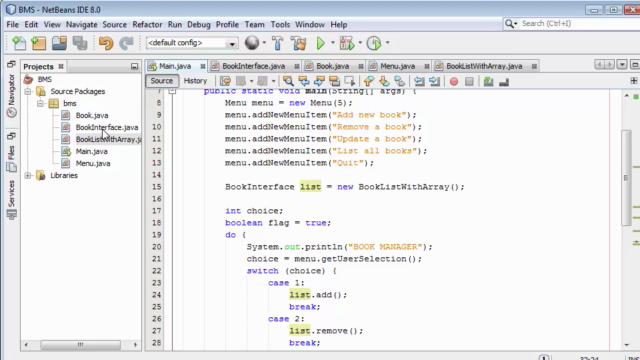Click the Shift Line Left icon
Screen dimensions: 640x360
[x=419, y=81]
